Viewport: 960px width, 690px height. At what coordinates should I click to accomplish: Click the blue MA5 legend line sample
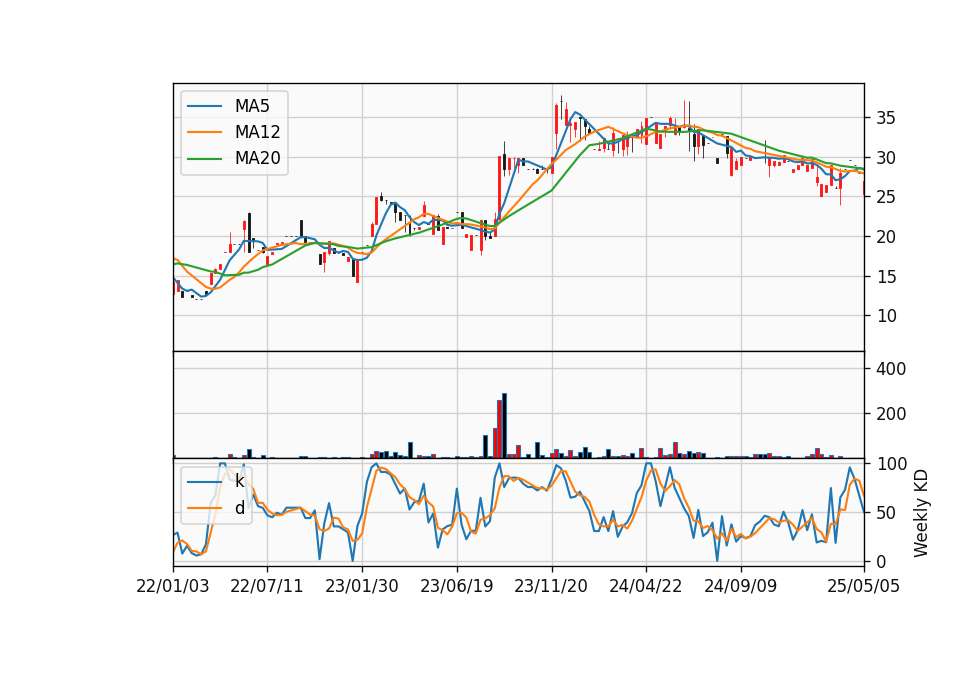(204, 106)
